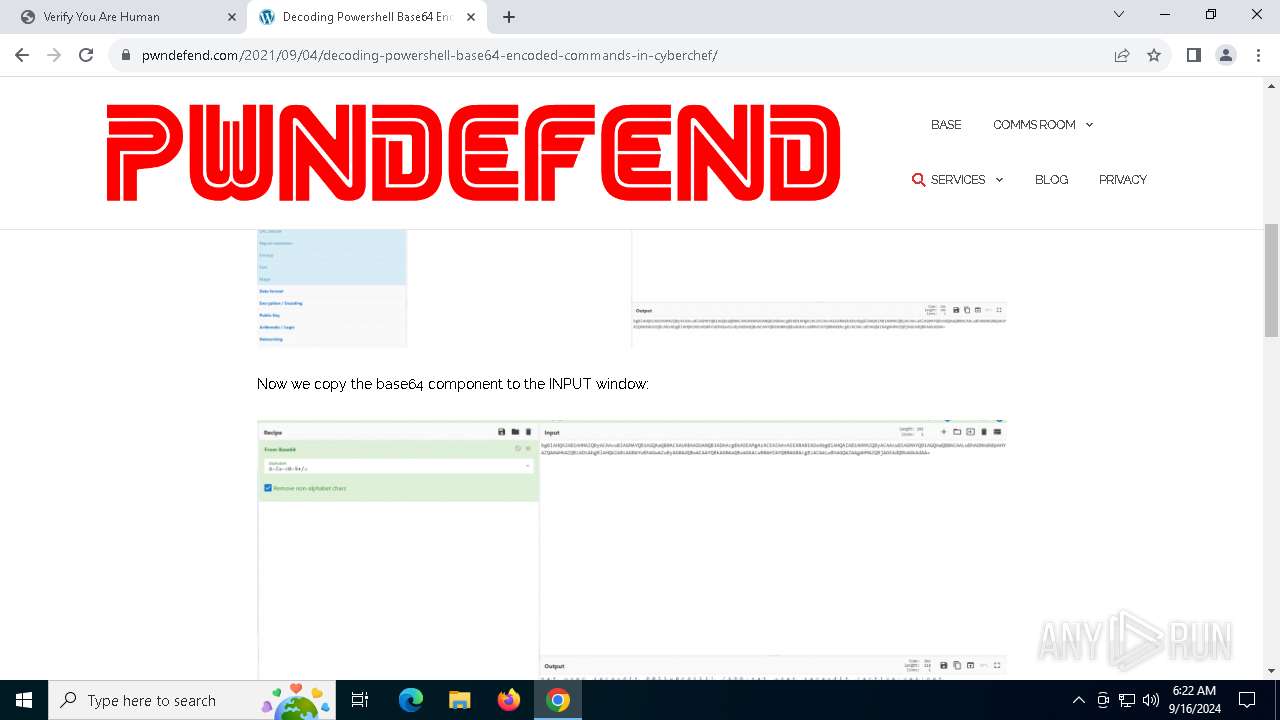This screenshot has height=720, width=1280.
Task: Open the tab search dropdown
Action: [1119, 15]
